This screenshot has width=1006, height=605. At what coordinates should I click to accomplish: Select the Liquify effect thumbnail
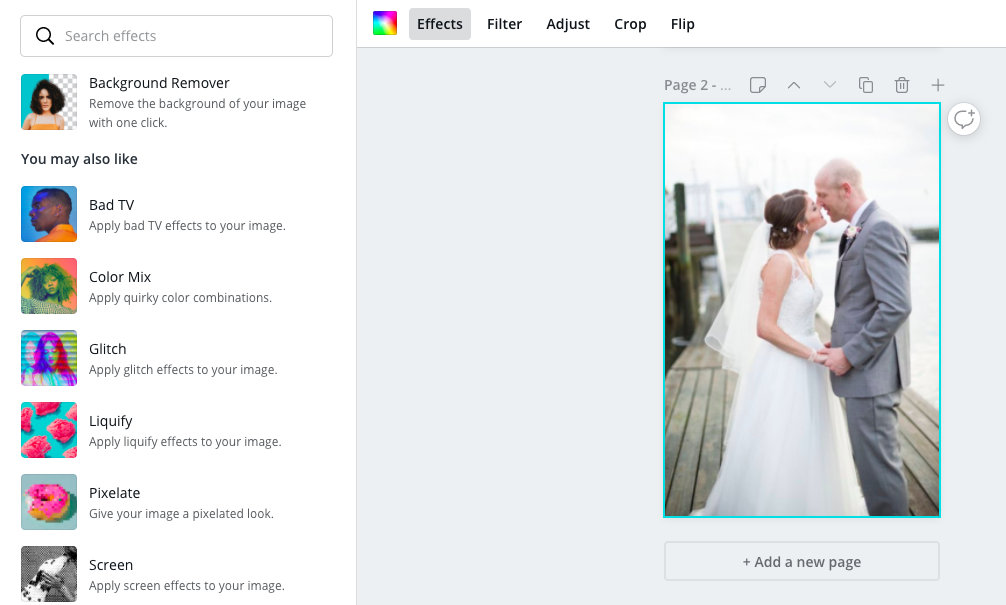point(49,430)
